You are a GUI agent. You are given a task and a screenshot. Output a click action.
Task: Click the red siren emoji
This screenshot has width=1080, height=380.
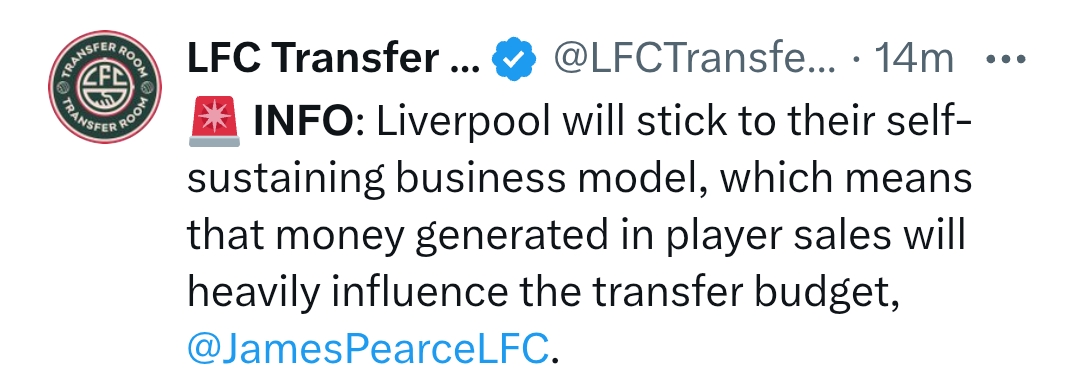pyautogui.click(x=214, y=120)
